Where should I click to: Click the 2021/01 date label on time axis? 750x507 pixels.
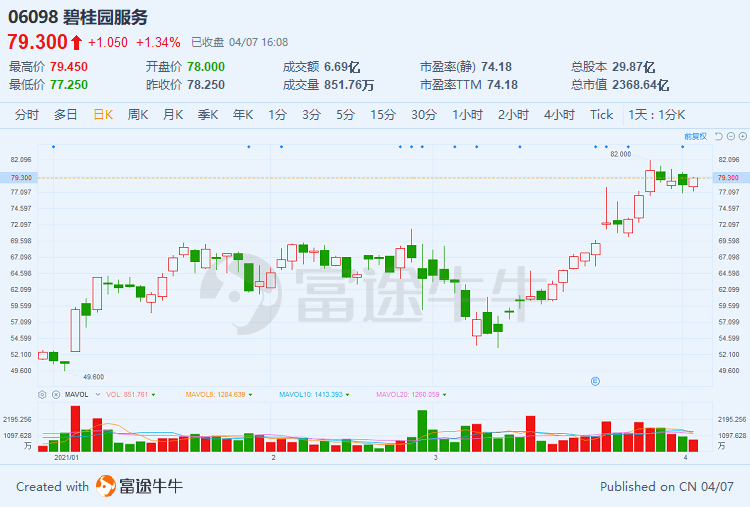(66, 458)
